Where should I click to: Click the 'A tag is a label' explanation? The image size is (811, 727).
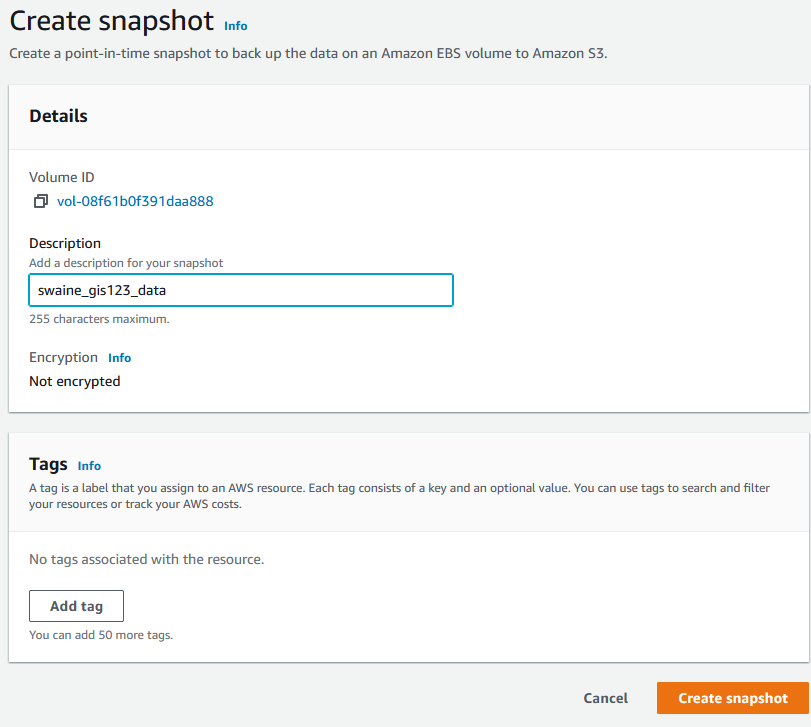pos(399,496)
